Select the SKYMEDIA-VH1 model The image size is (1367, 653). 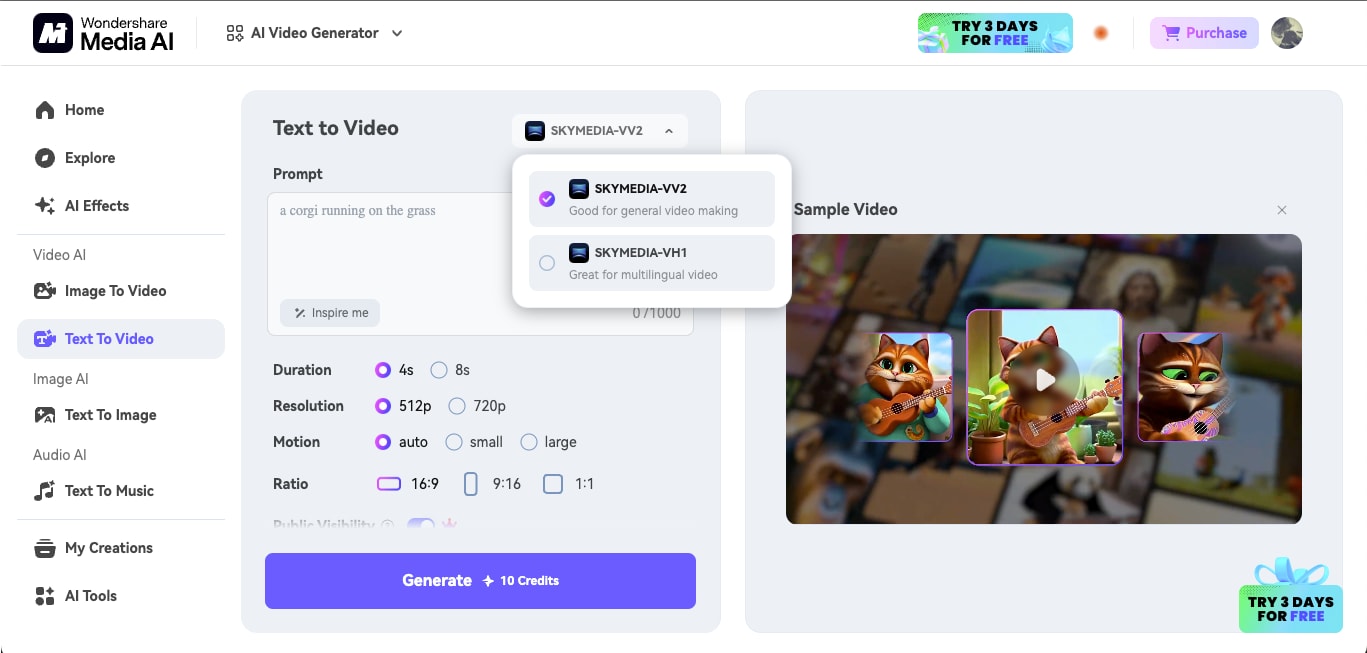(651, 263)
